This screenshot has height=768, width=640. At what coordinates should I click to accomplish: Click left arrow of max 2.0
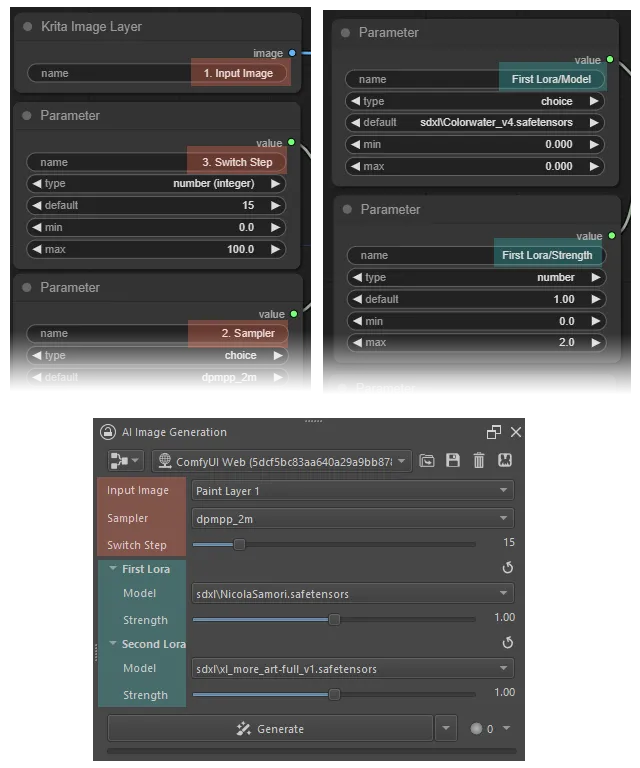[x=357, y=343]
